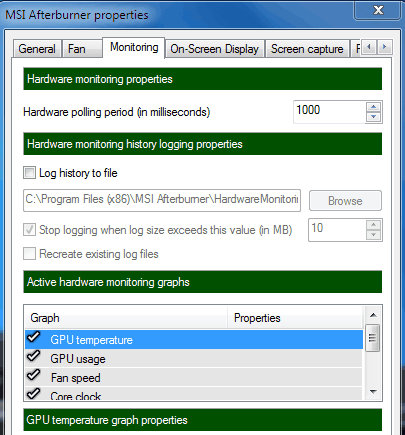Open the Fan tab
405x435 pixels.
[82, 49]
